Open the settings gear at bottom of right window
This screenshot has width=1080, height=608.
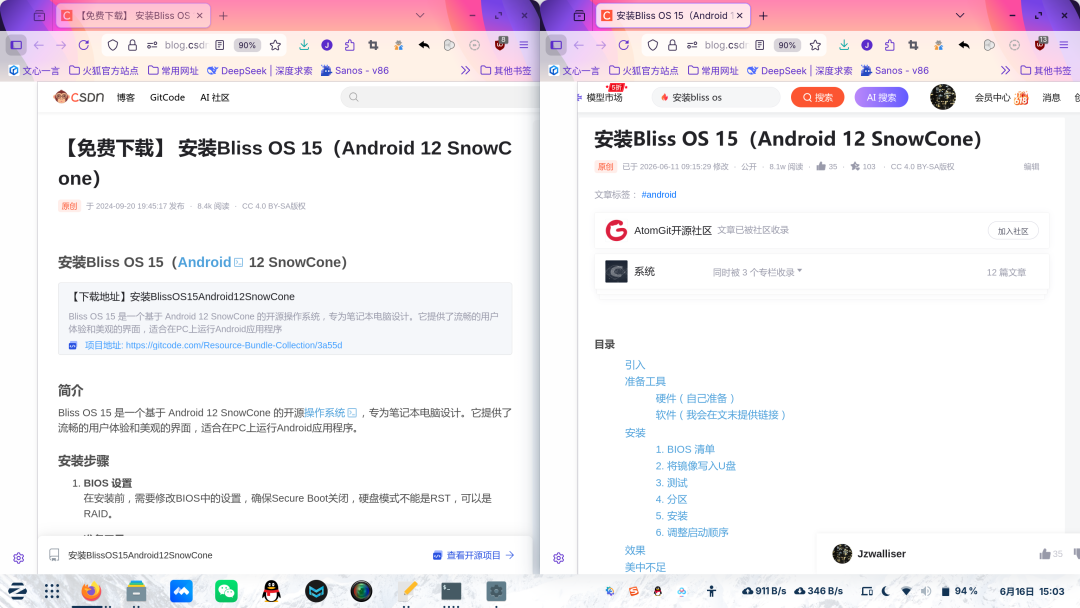click(559, 558)
